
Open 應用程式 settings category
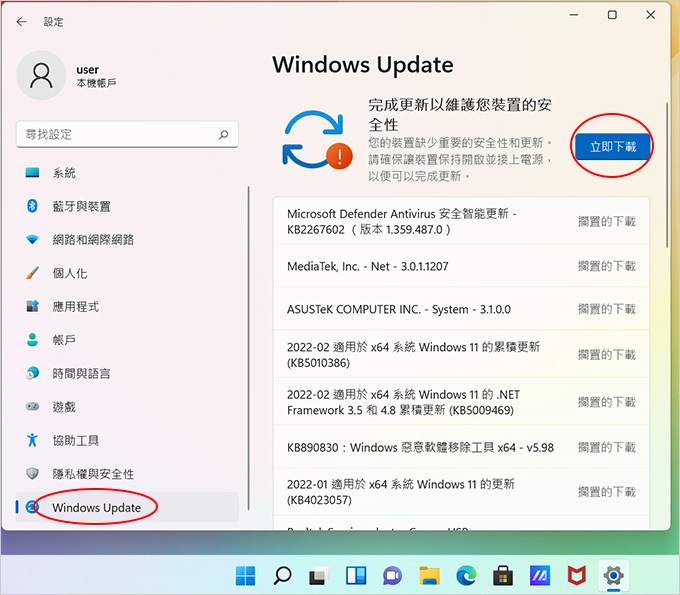click(x=127, y=306)
